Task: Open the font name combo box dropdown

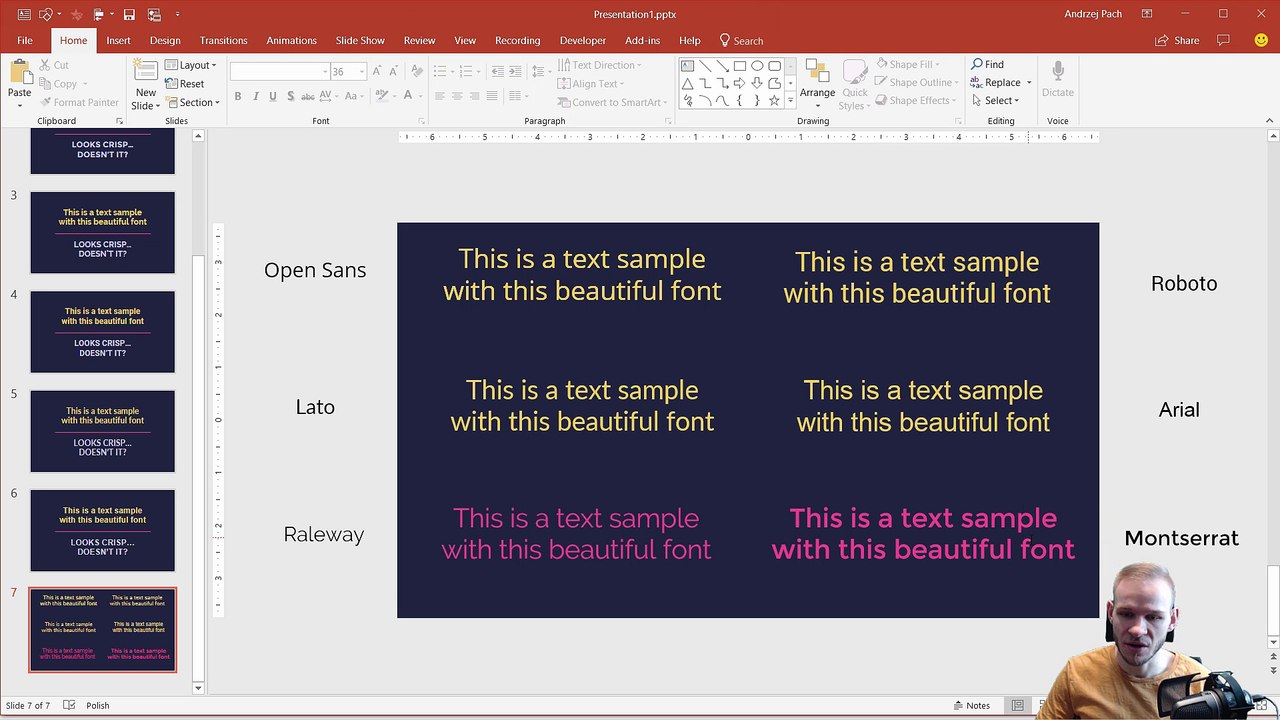Action: [325, 72]
